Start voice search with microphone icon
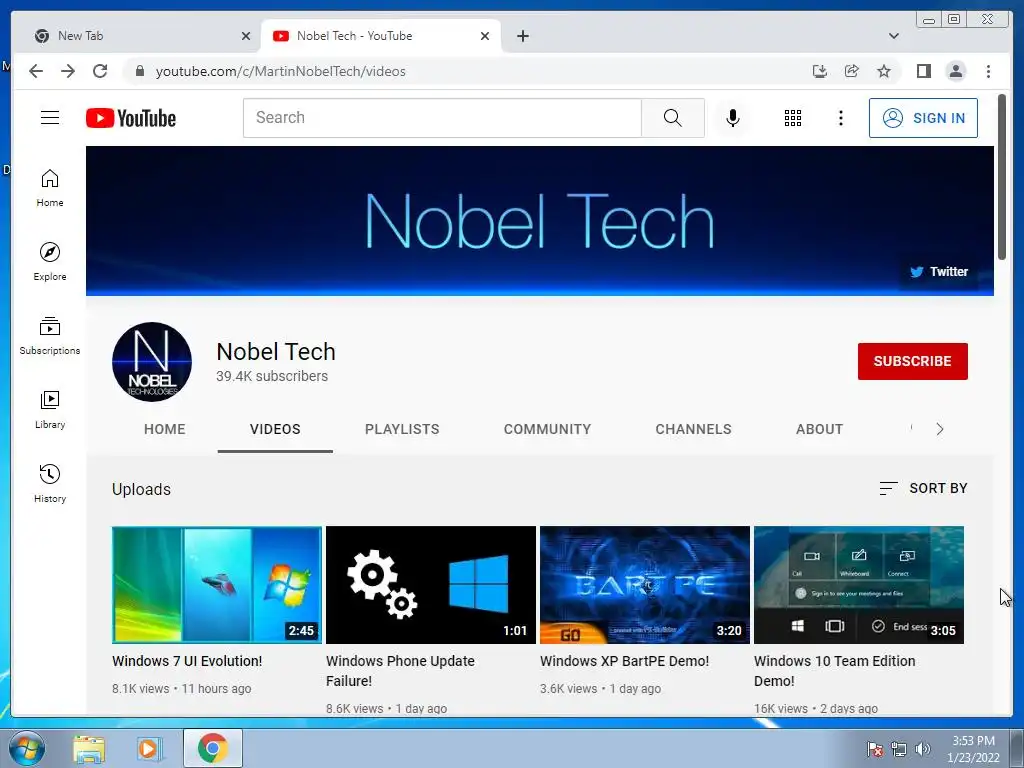The height and width of the screenshot is (768, 1024). point(733,118)
